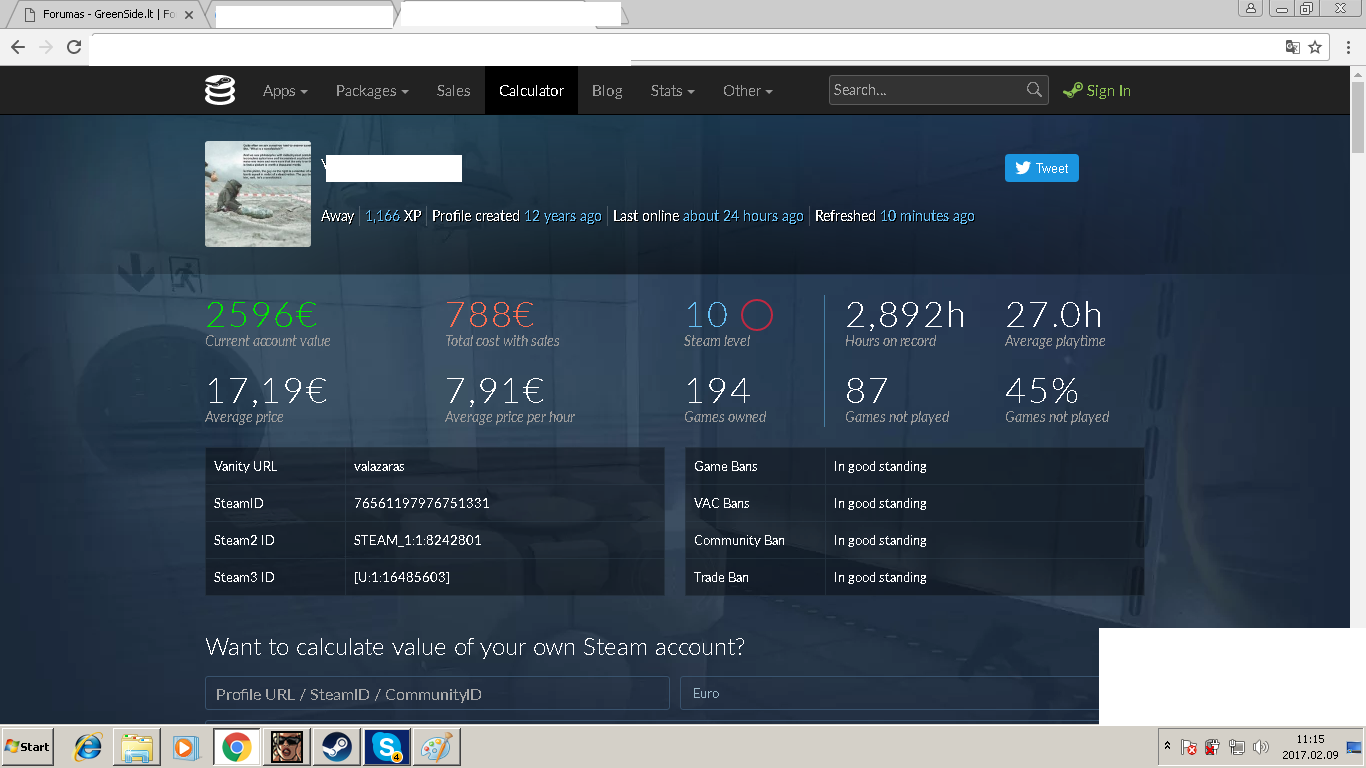Click the Tweet button
Screen dimensions: 1366x768
(1041, 168)
